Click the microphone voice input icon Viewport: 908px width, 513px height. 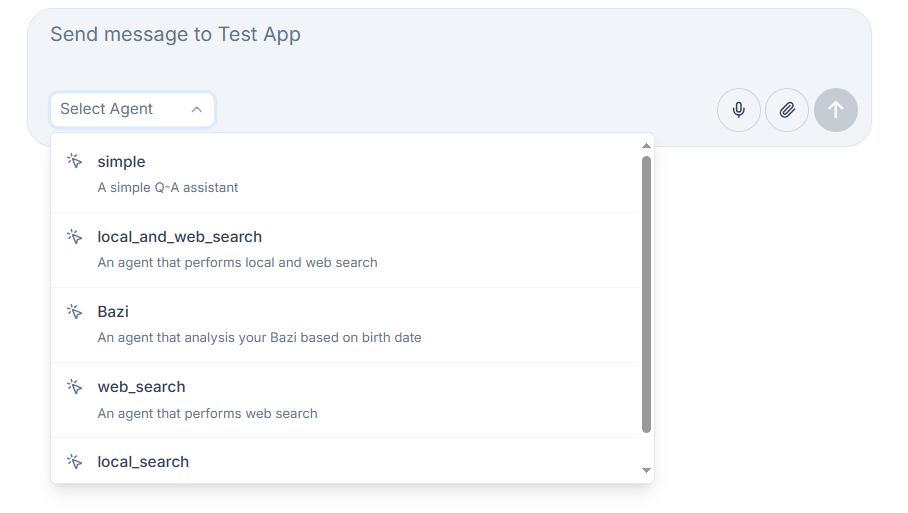(x=739, y=110)
